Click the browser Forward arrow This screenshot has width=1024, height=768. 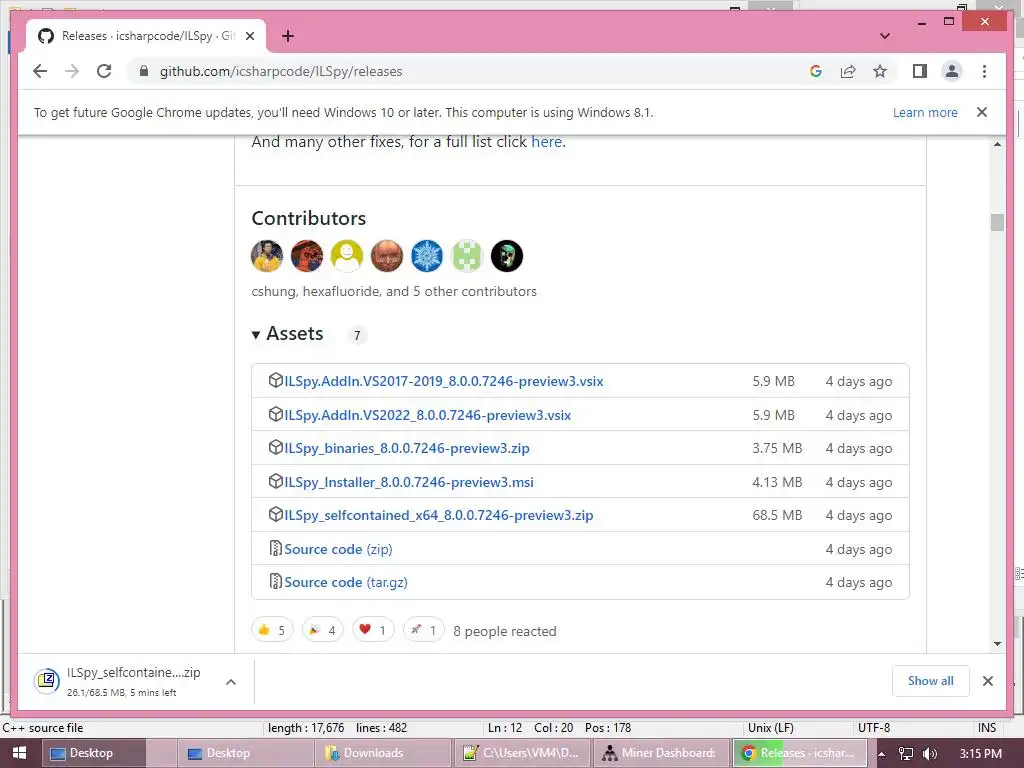[72, 71]
